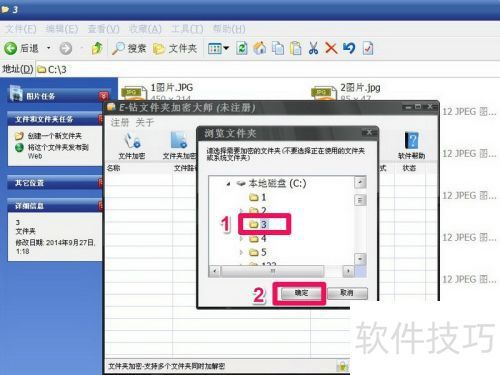This screenshot has height=375, width=500.
Task: Expand folder 5 in the tree
Action: 241,252
